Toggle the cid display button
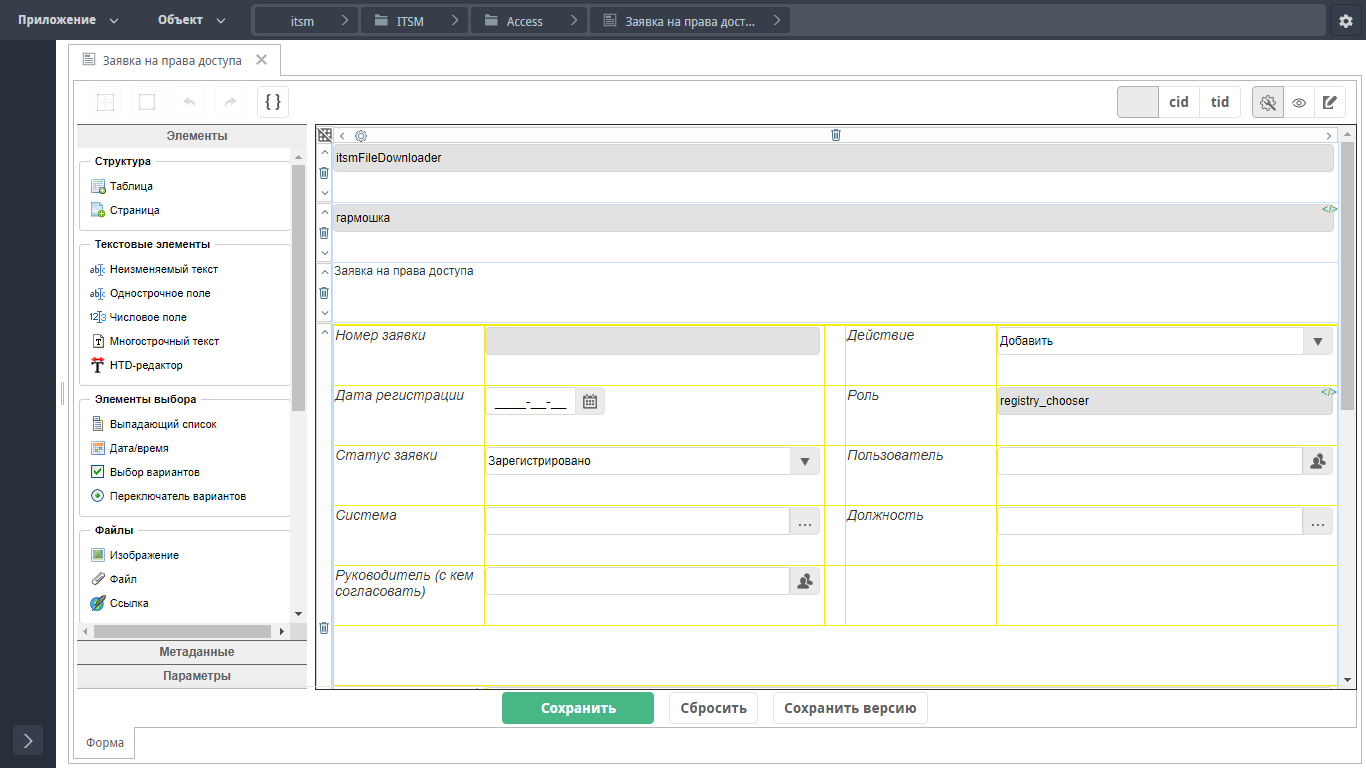 (1179, 102)
